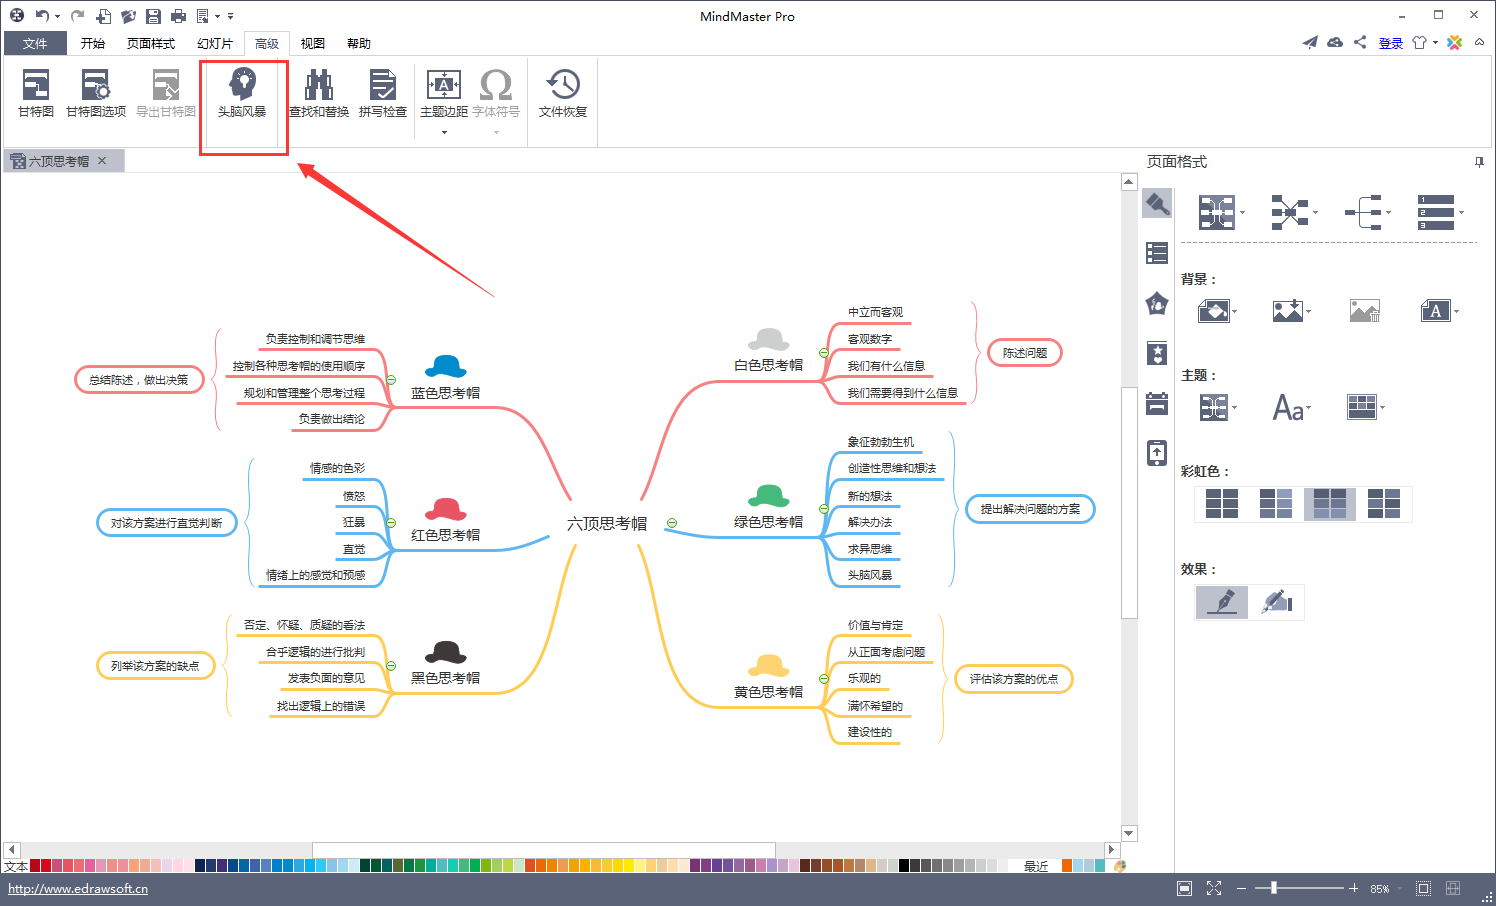
Task: Click the outline list icon in sidebar
Action: pos(1157,253)
